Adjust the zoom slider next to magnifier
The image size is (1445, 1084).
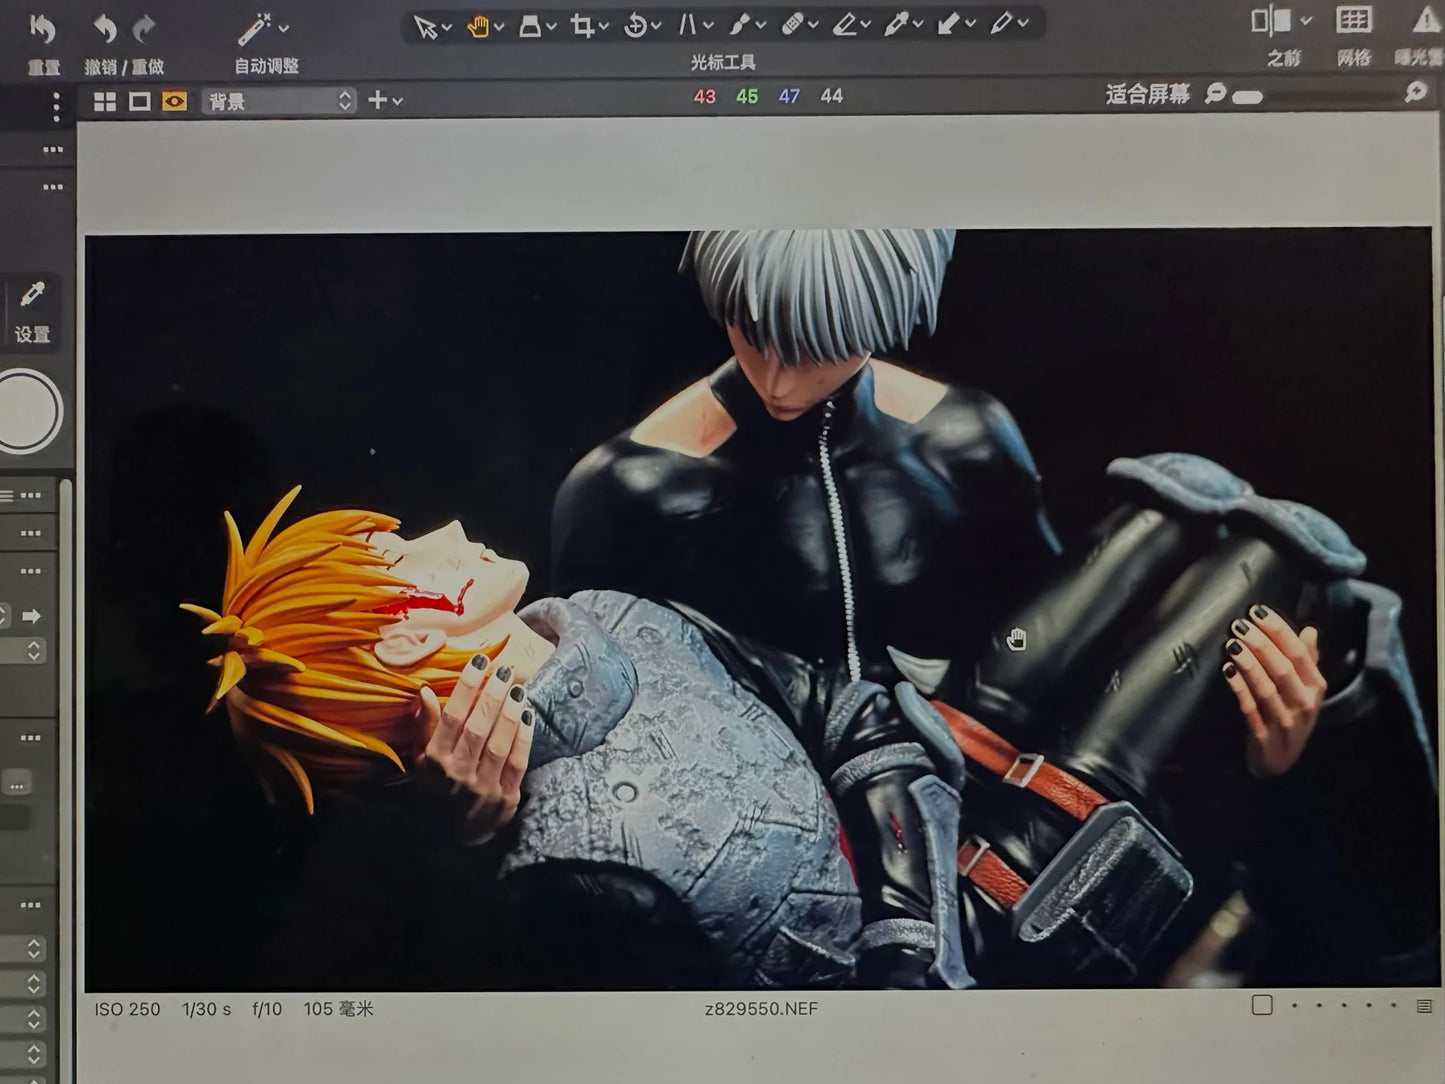1246,97
